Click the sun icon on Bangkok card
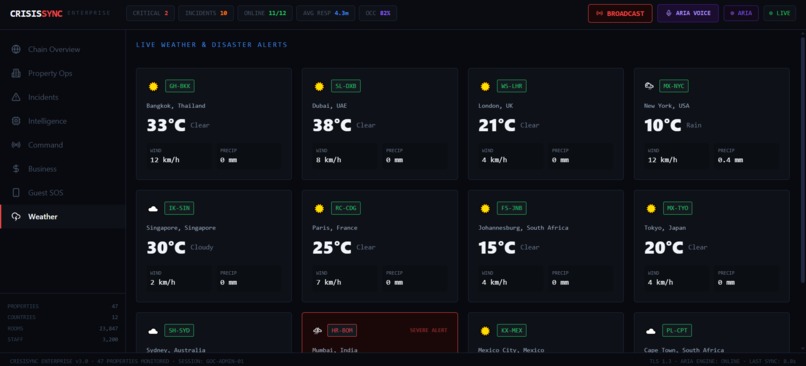 coord(153,86)
